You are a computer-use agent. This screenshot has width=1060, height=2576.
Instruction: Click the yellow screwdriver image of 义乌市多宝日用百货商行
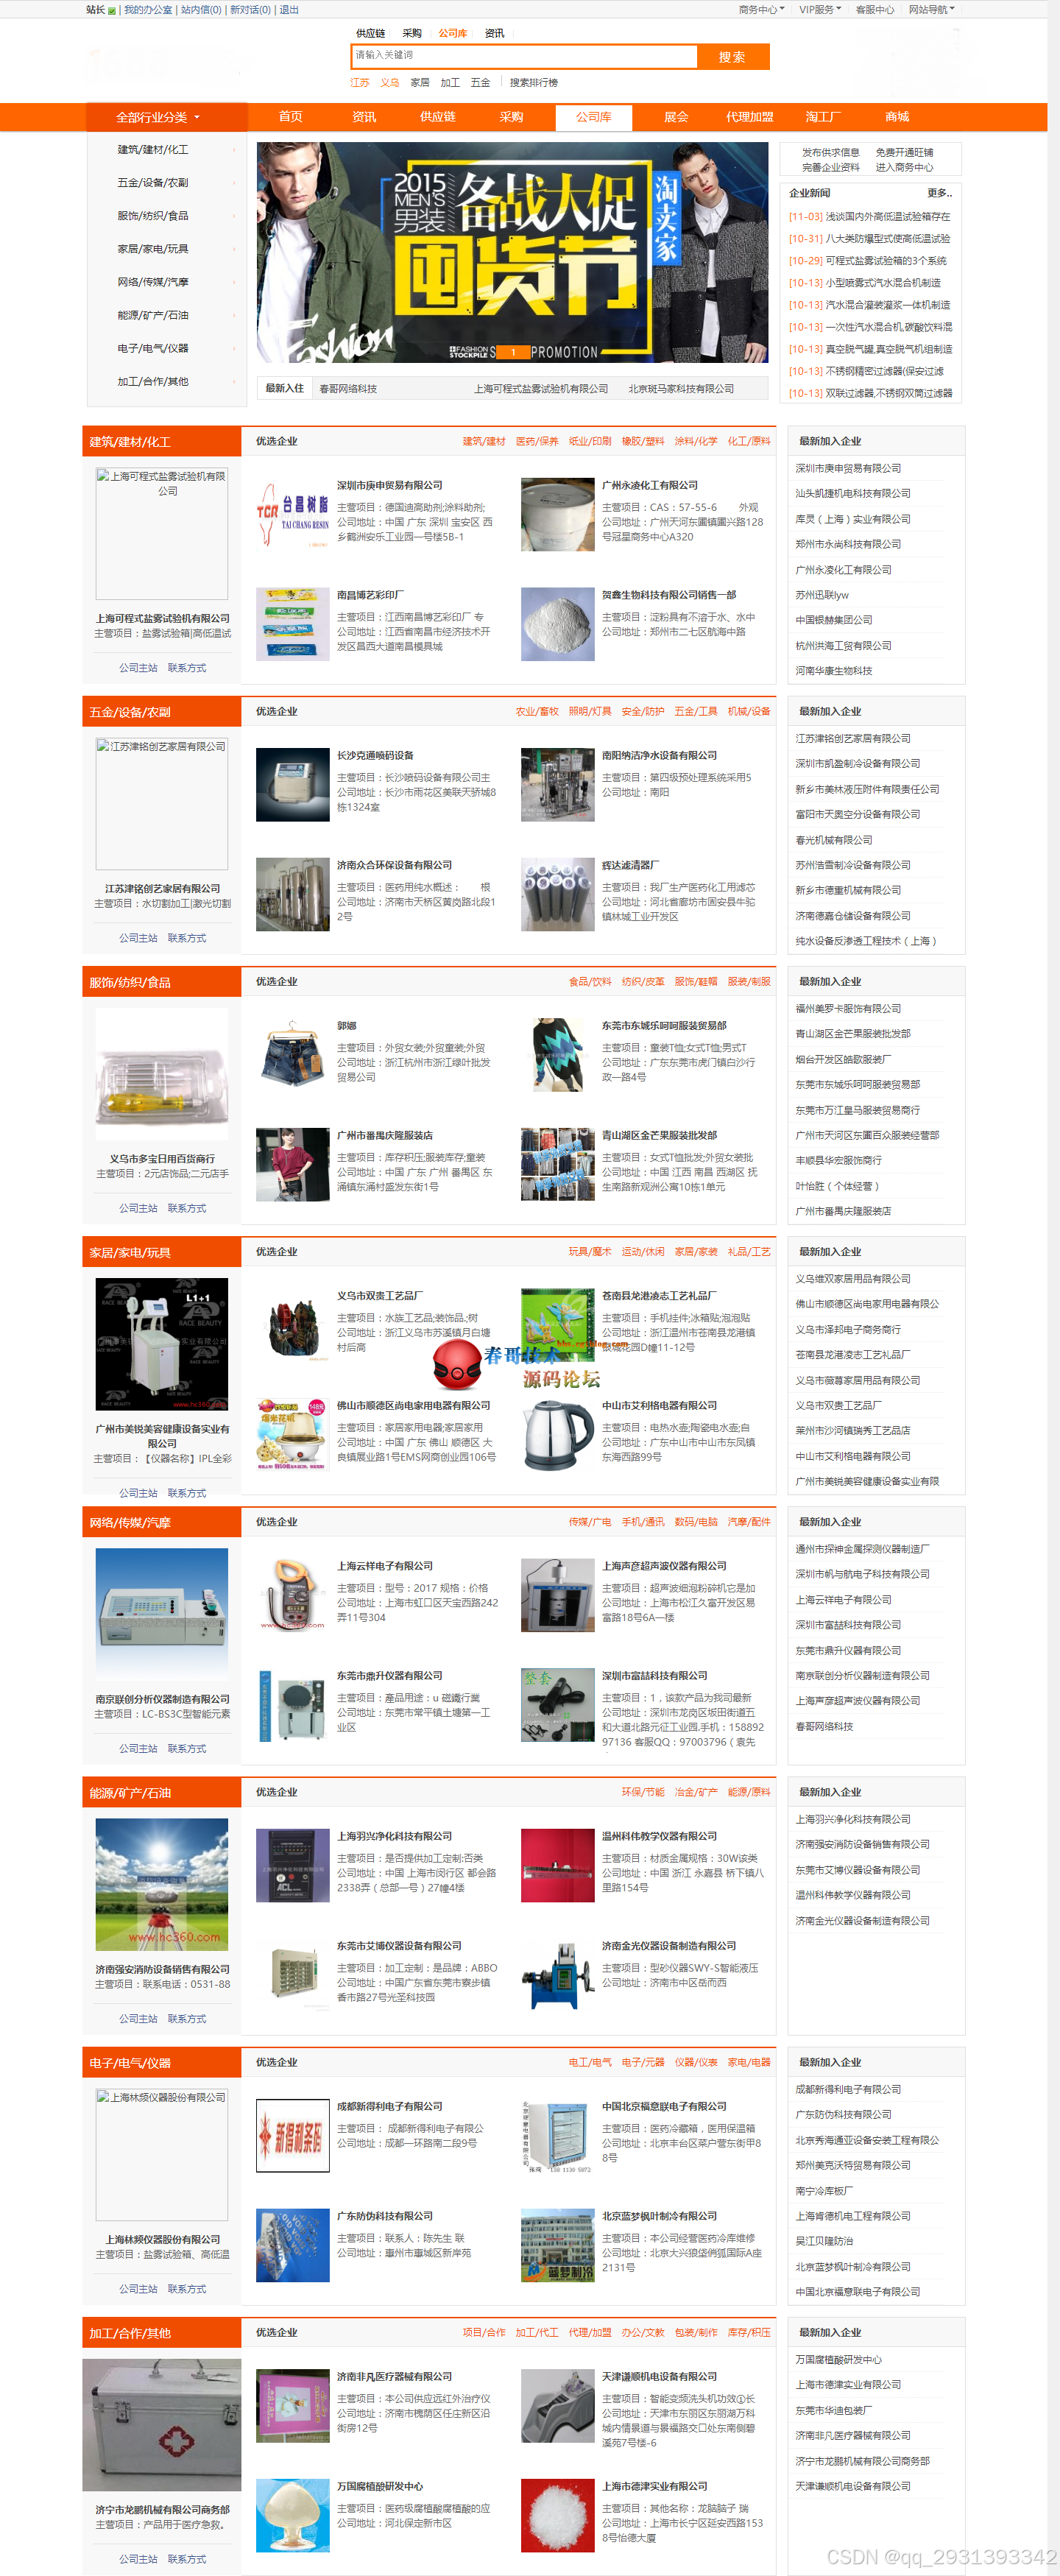pos(161,1074)
